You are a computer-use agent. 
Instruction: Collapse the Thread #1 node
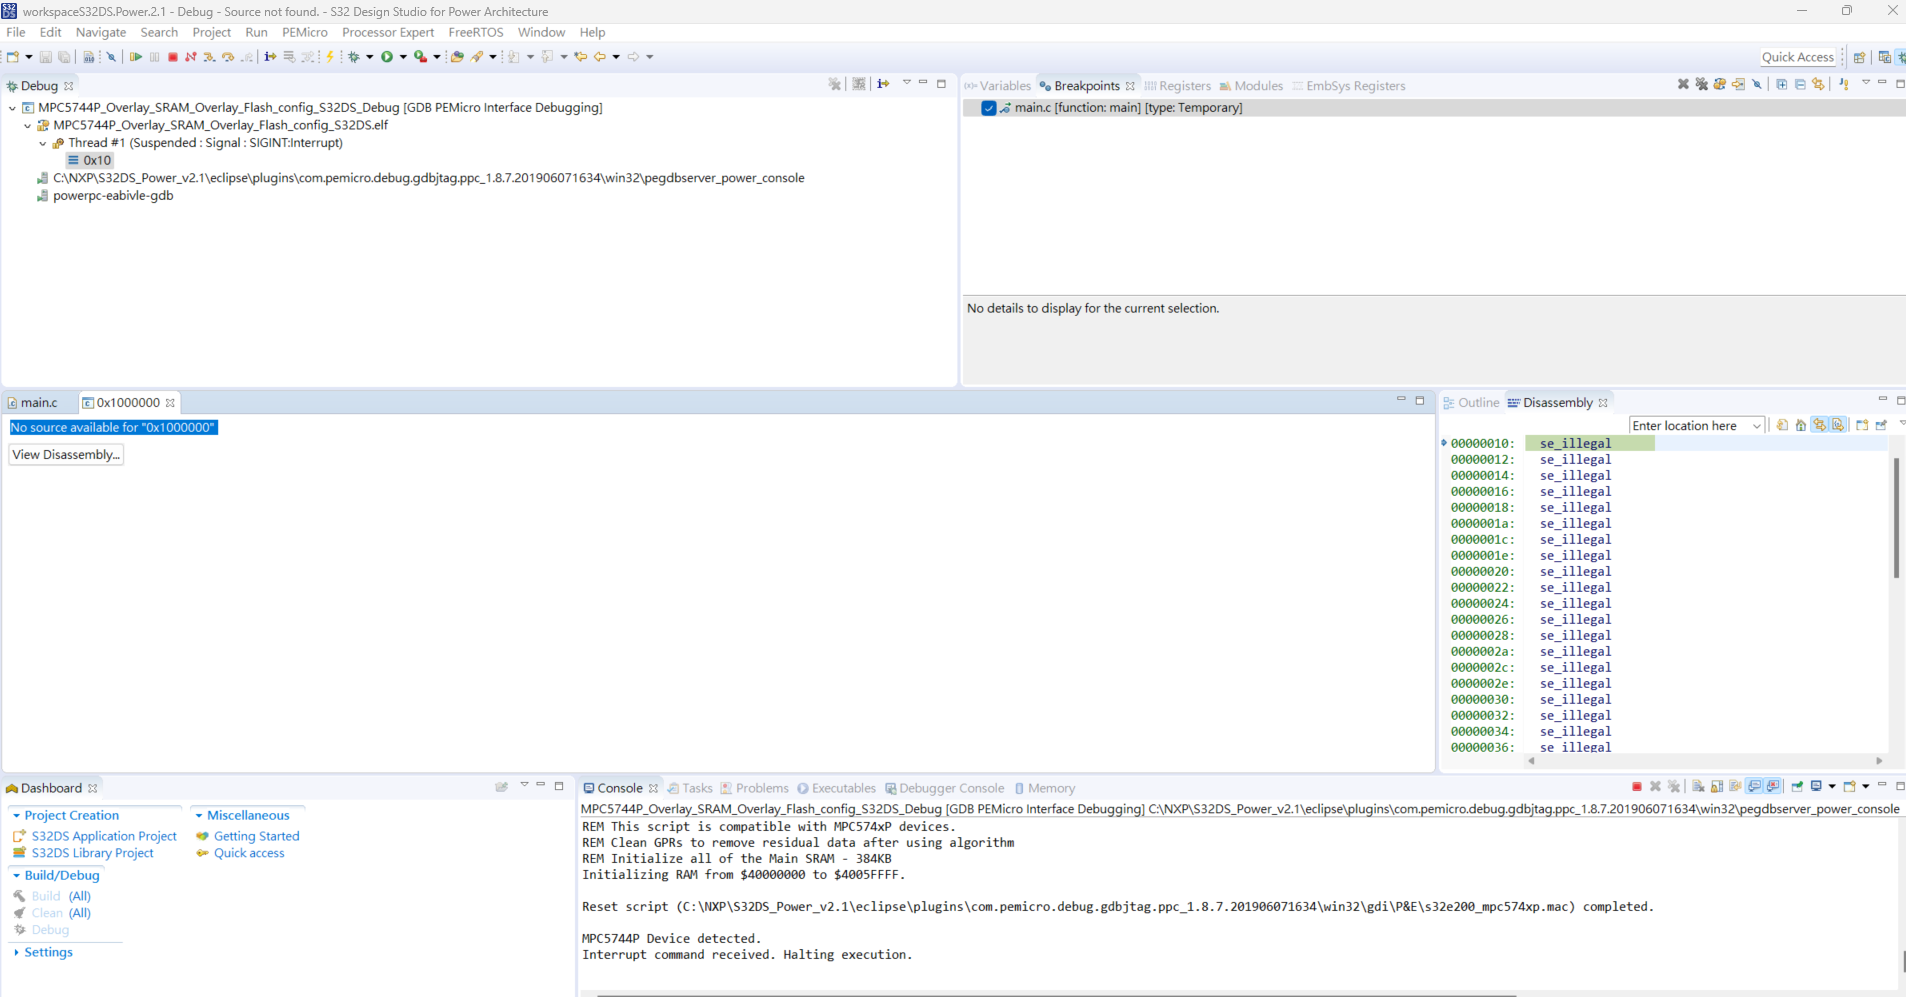pyautogui.click(x=43, y=143)
